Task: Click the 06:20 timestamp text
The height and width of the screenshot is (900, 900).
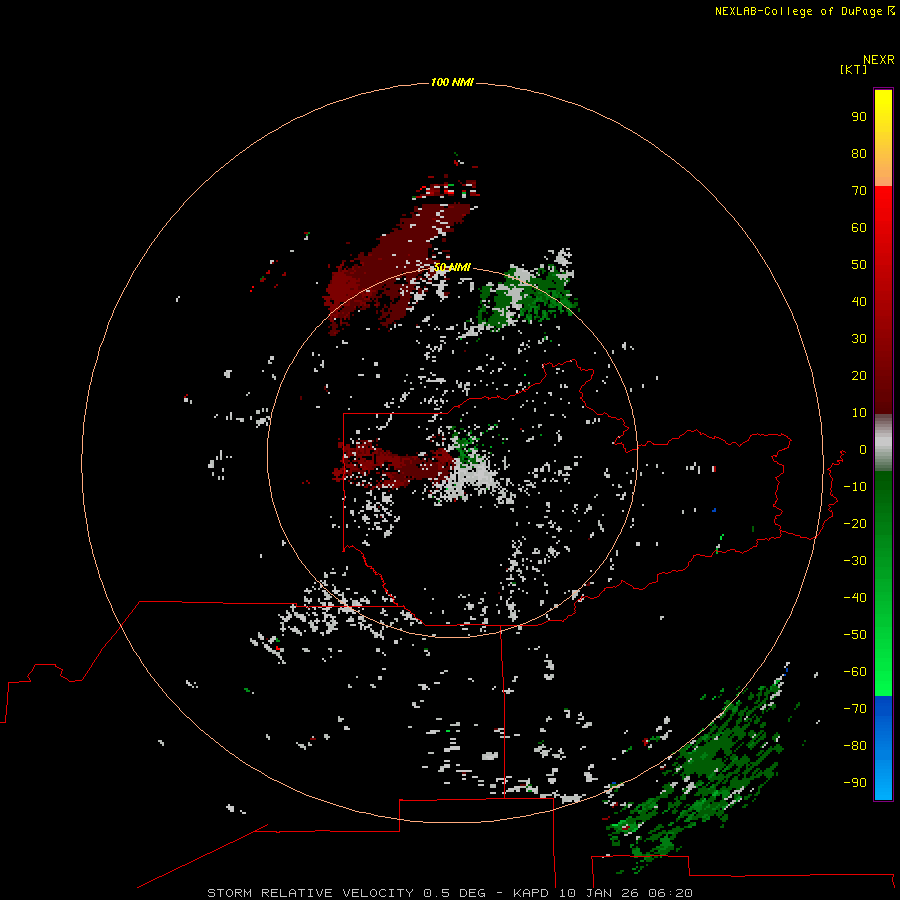Action: (668, 893)
